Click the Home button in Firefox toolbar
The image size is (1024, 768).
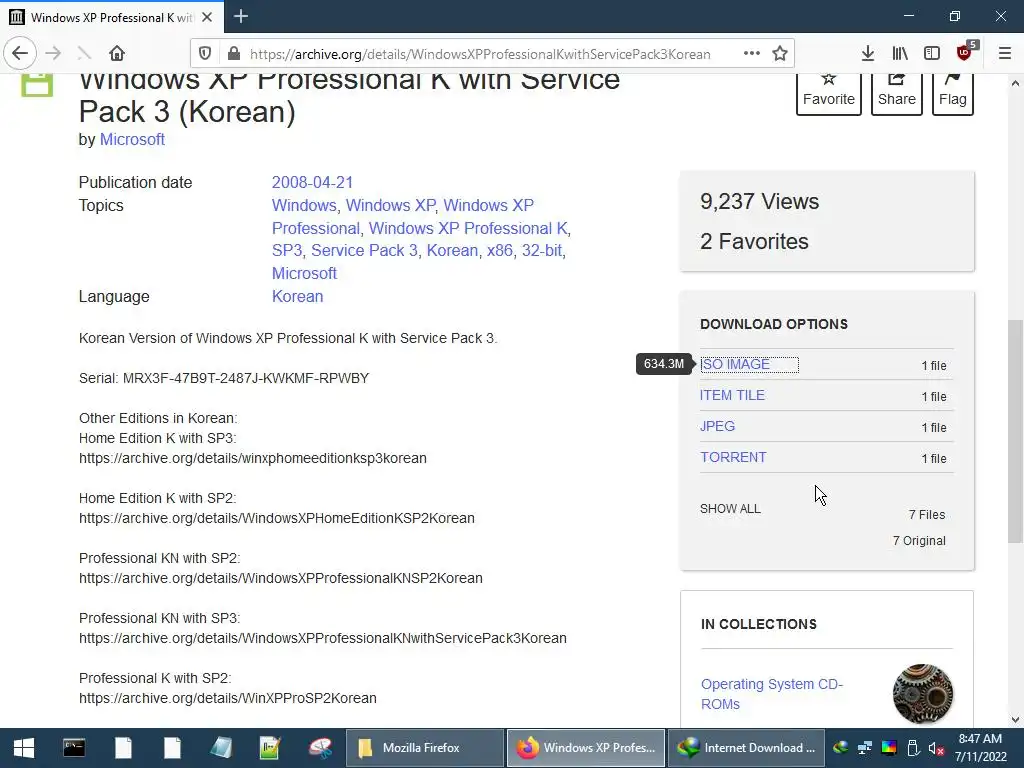pyautogui.click(x=117, y=53)
